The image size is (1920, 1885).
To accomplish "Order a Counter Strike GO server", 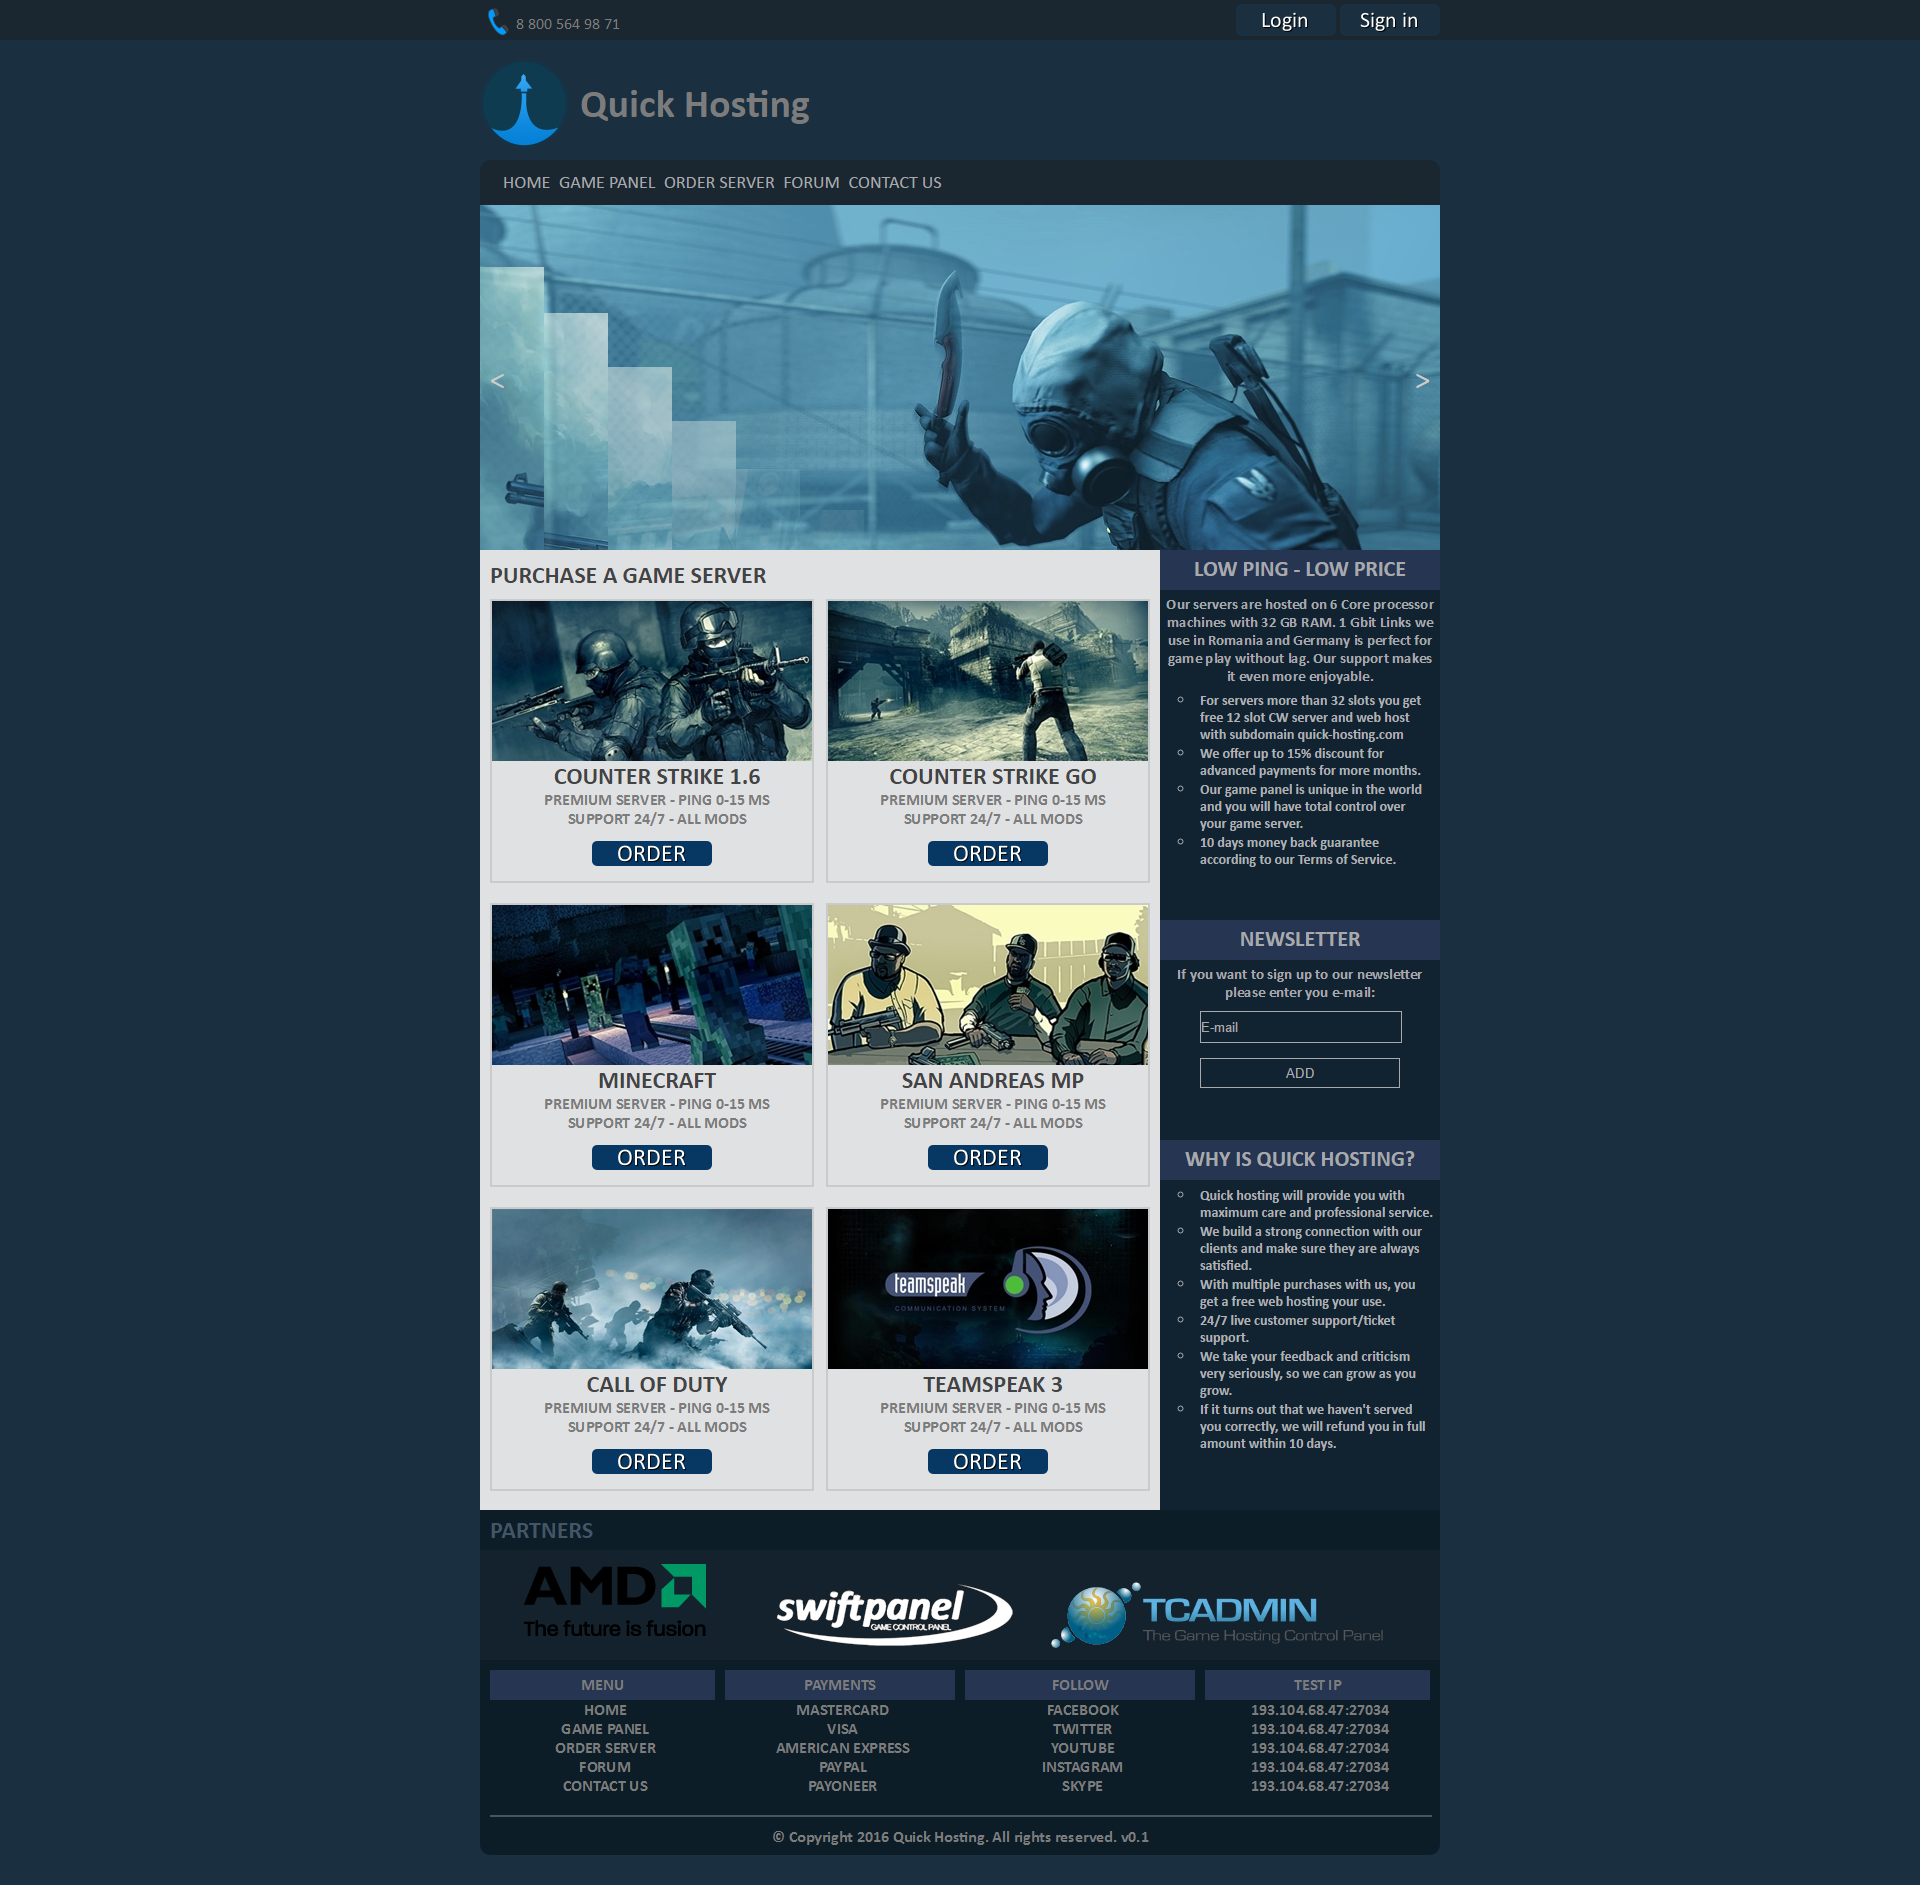I will pos(987,853).
